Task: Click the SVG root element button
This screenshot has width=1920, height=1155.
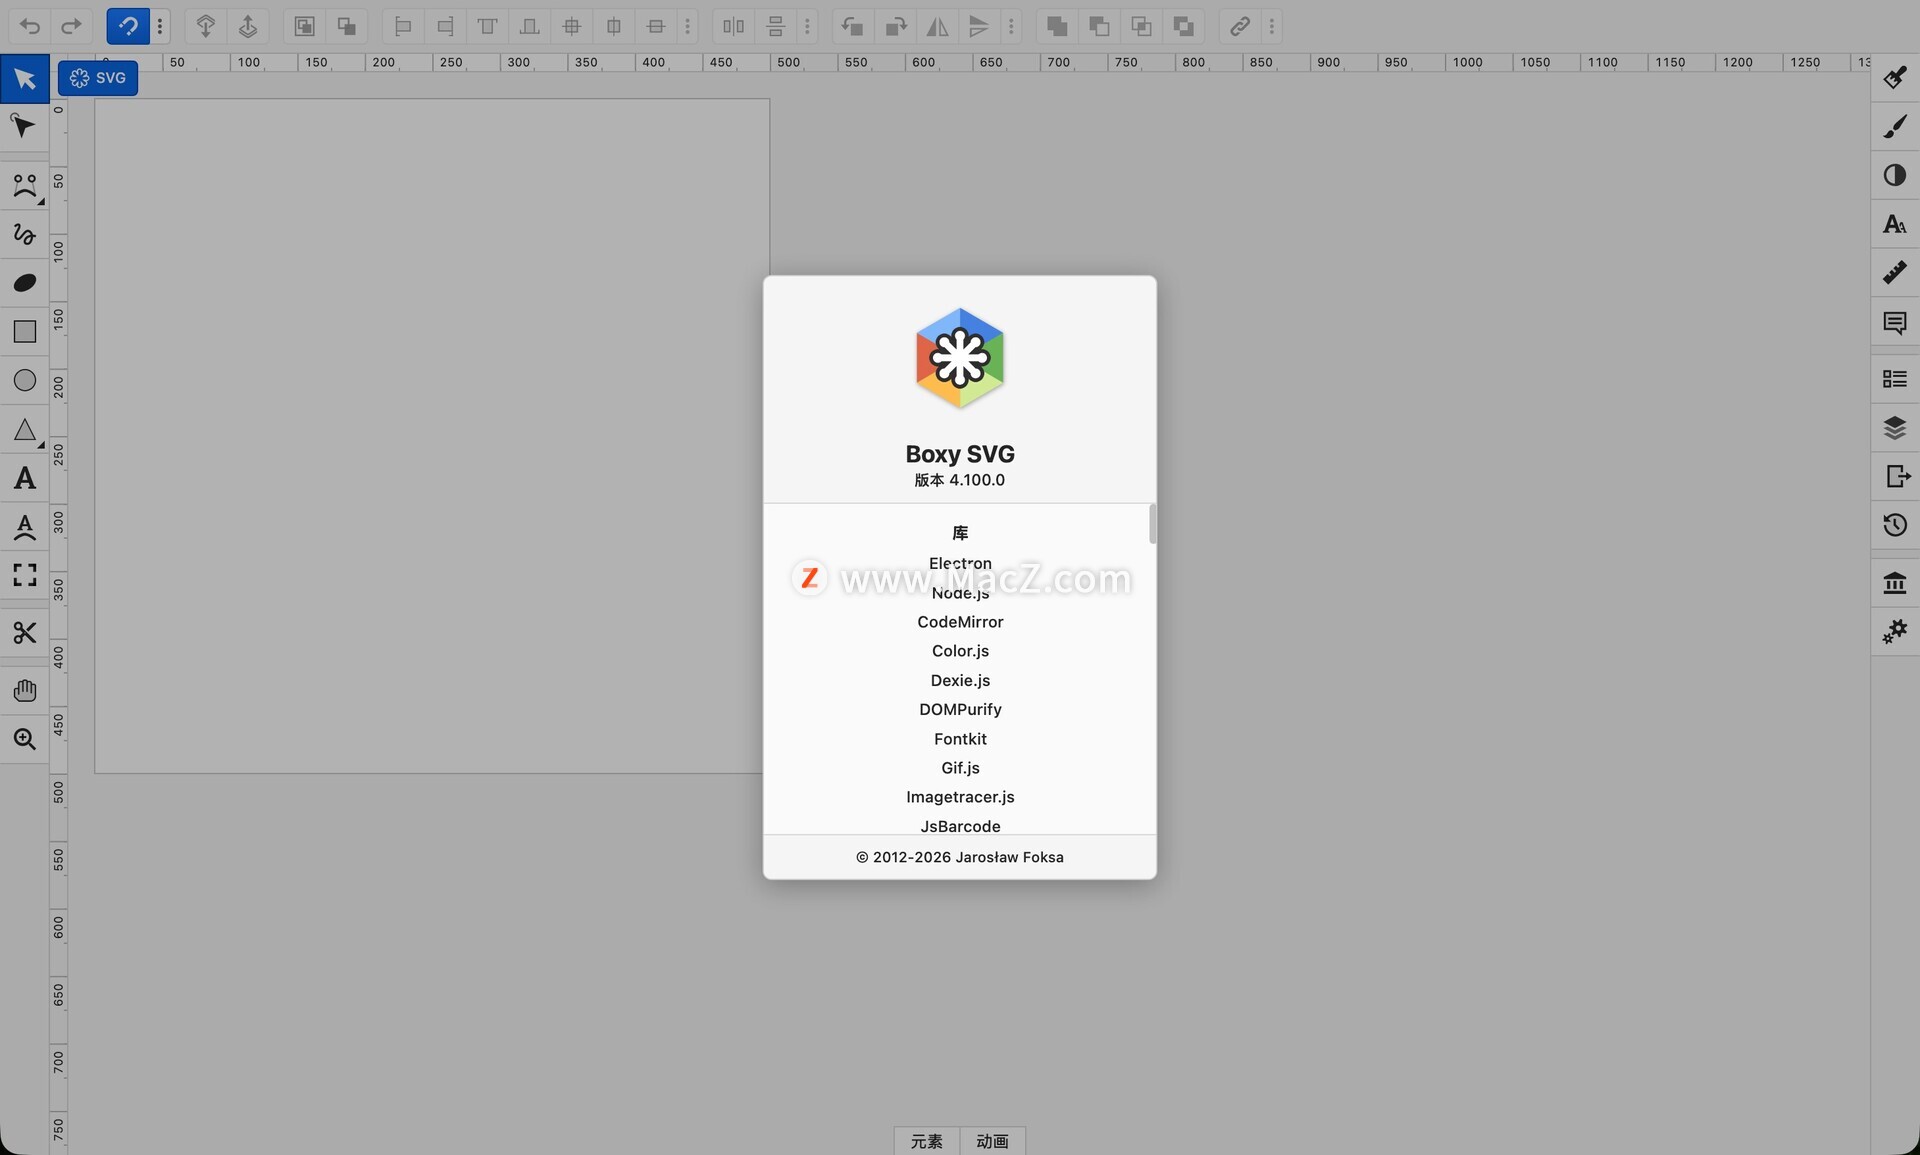Action: coord(98,78)
